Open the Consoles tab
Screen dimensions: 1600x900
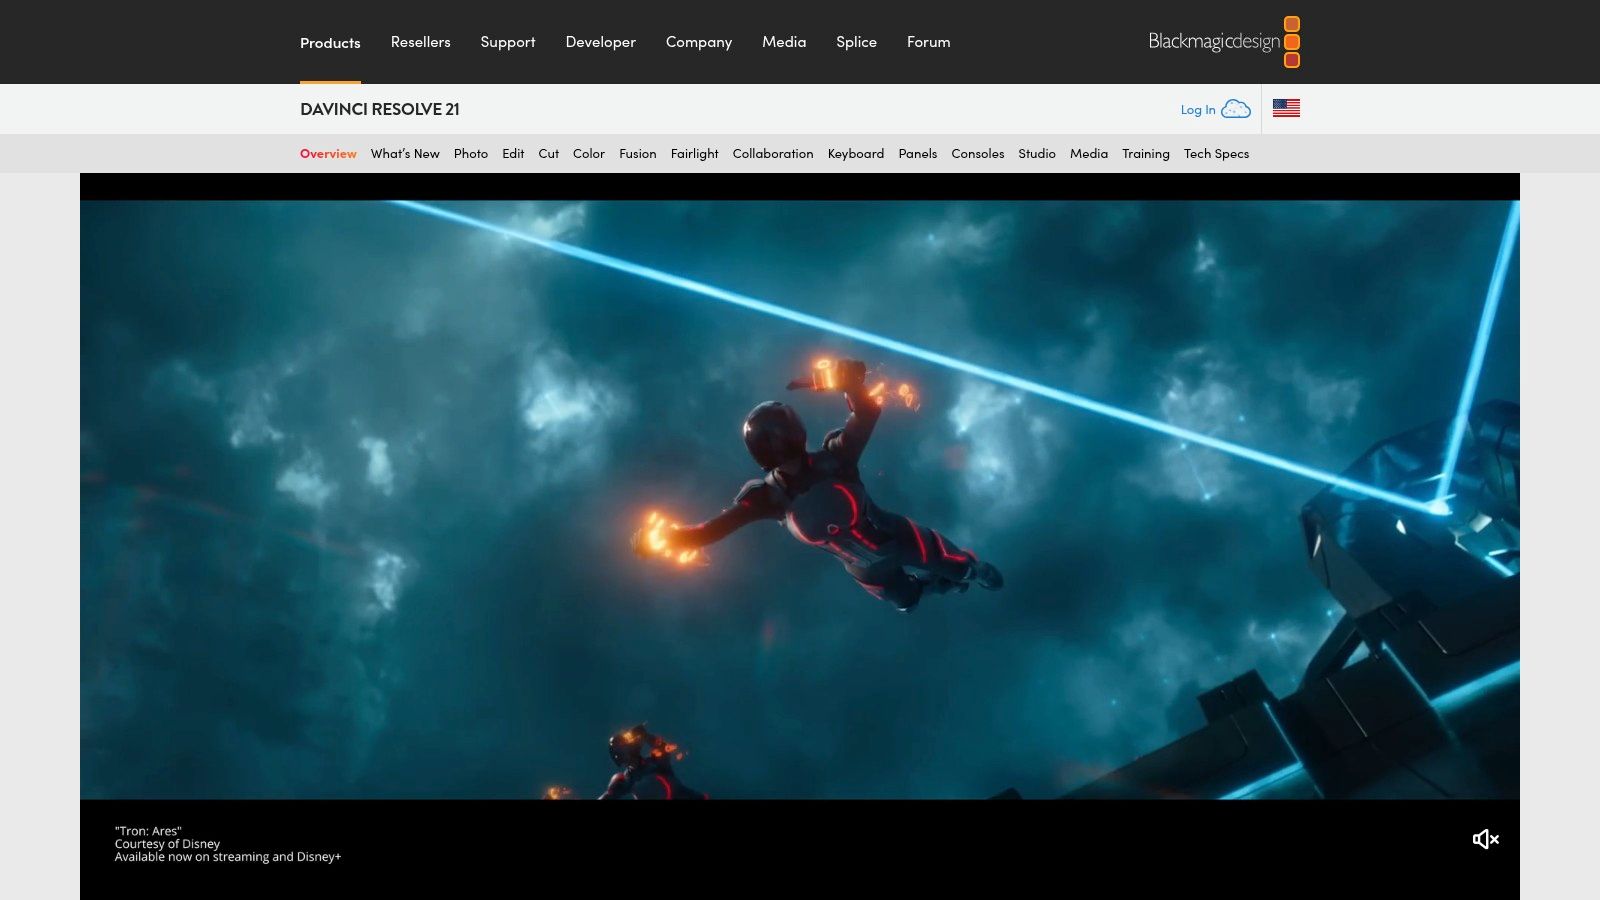coord(978,154)
